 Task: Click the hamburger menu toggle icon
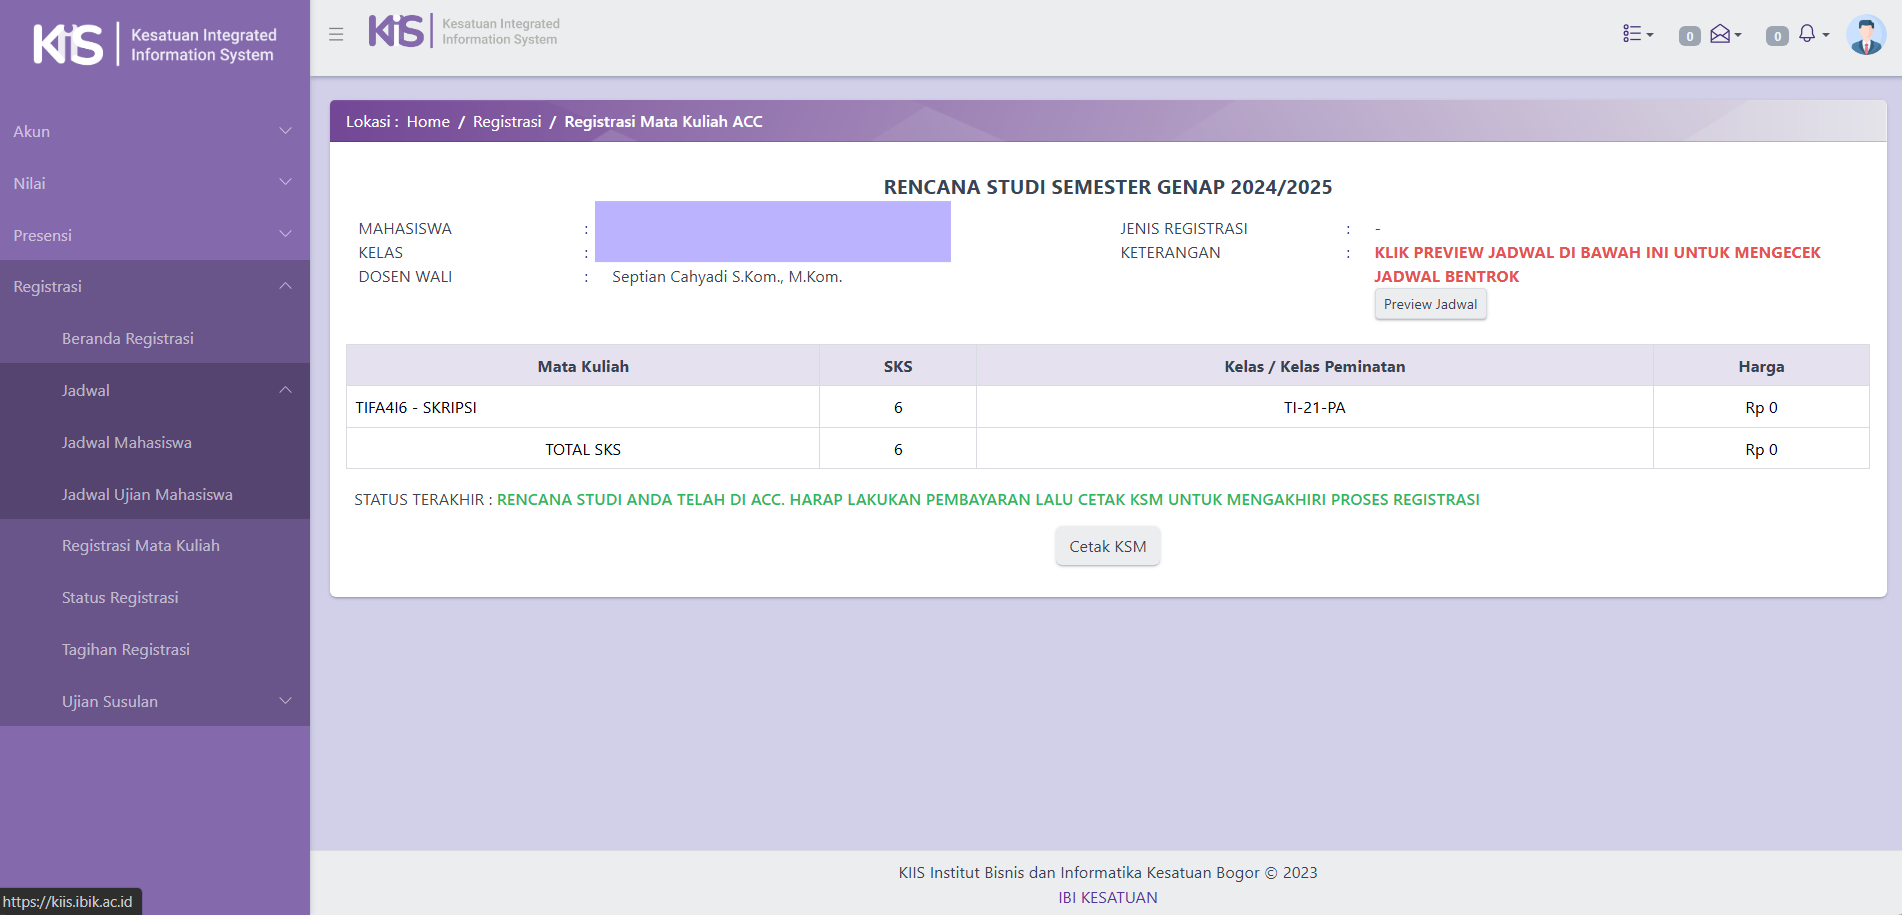(336, 34)
